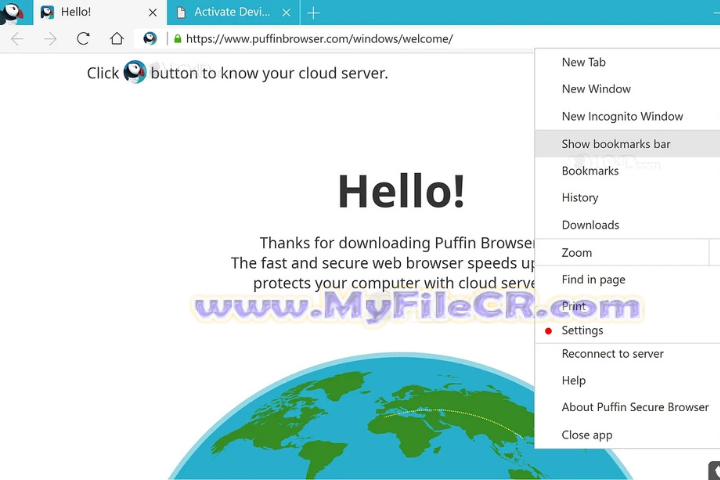Switch to the Hello! tab
720x480 pixels.
100,12
